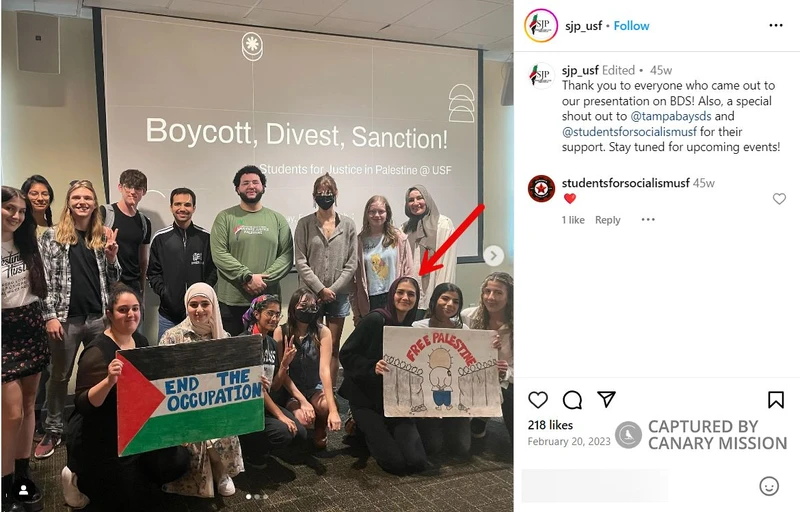This screenshot has width=800, height=512.
Task: Like the studentsforsocialismusf comment
Action: click(779, 198)
